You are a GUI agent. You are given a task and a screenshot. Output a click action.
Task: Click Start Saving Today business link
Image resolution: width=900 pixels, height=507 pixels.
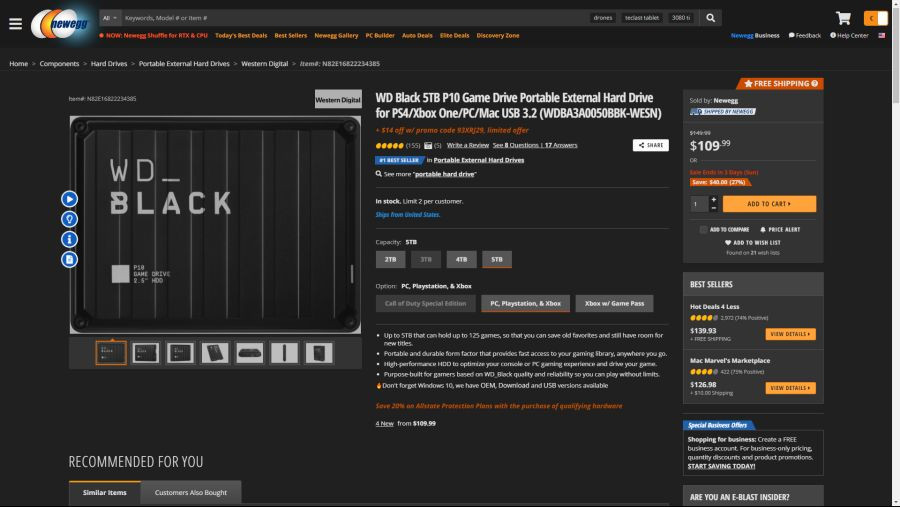[x=721, y=466]
